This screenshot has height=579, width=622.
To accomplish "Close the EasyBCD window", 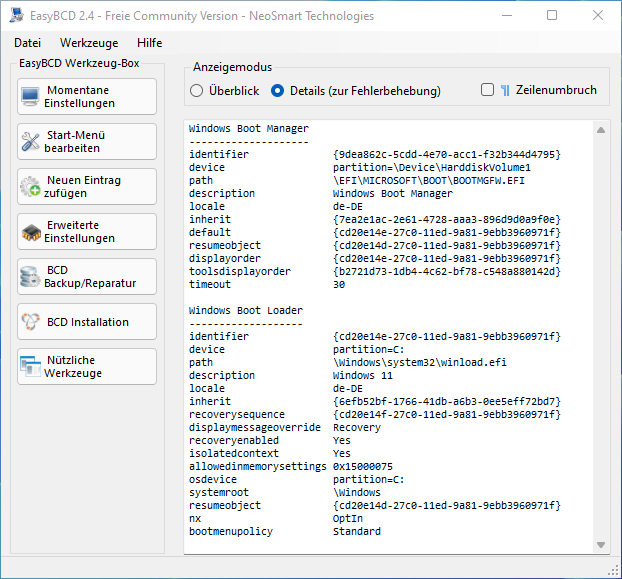I will coord(598,15).
